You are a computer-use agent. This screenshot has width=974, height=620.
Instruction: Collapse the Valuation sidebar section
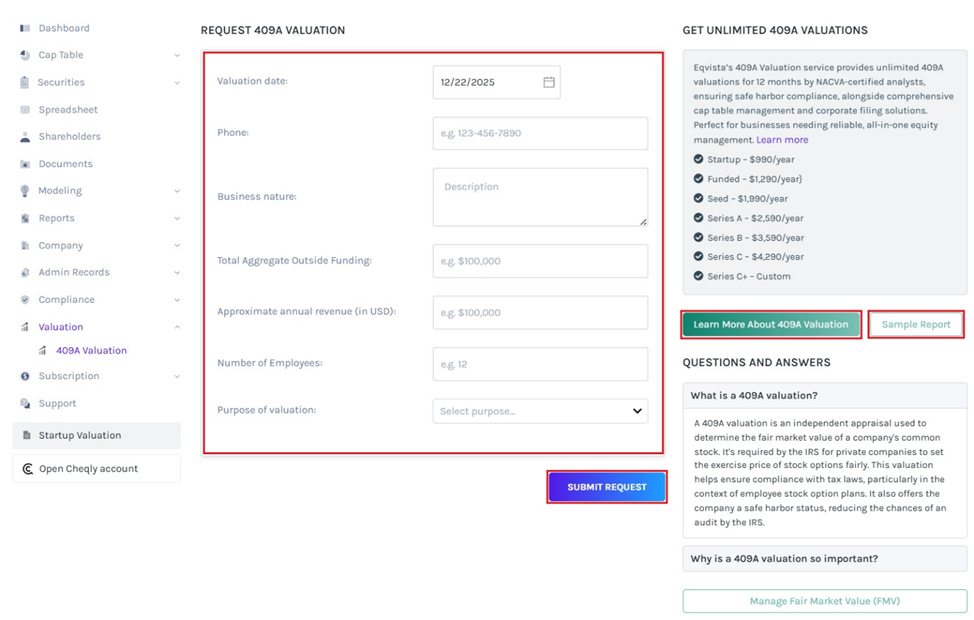(x=177, y=327)
